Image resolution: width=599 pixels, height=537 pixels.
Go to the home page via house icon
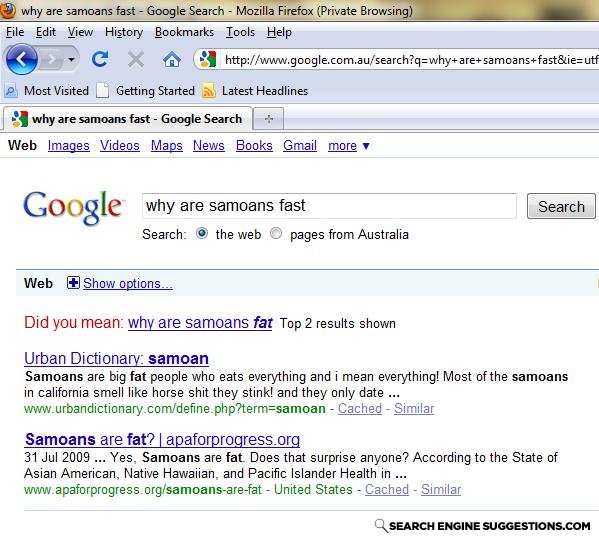[x=172, y=60]
